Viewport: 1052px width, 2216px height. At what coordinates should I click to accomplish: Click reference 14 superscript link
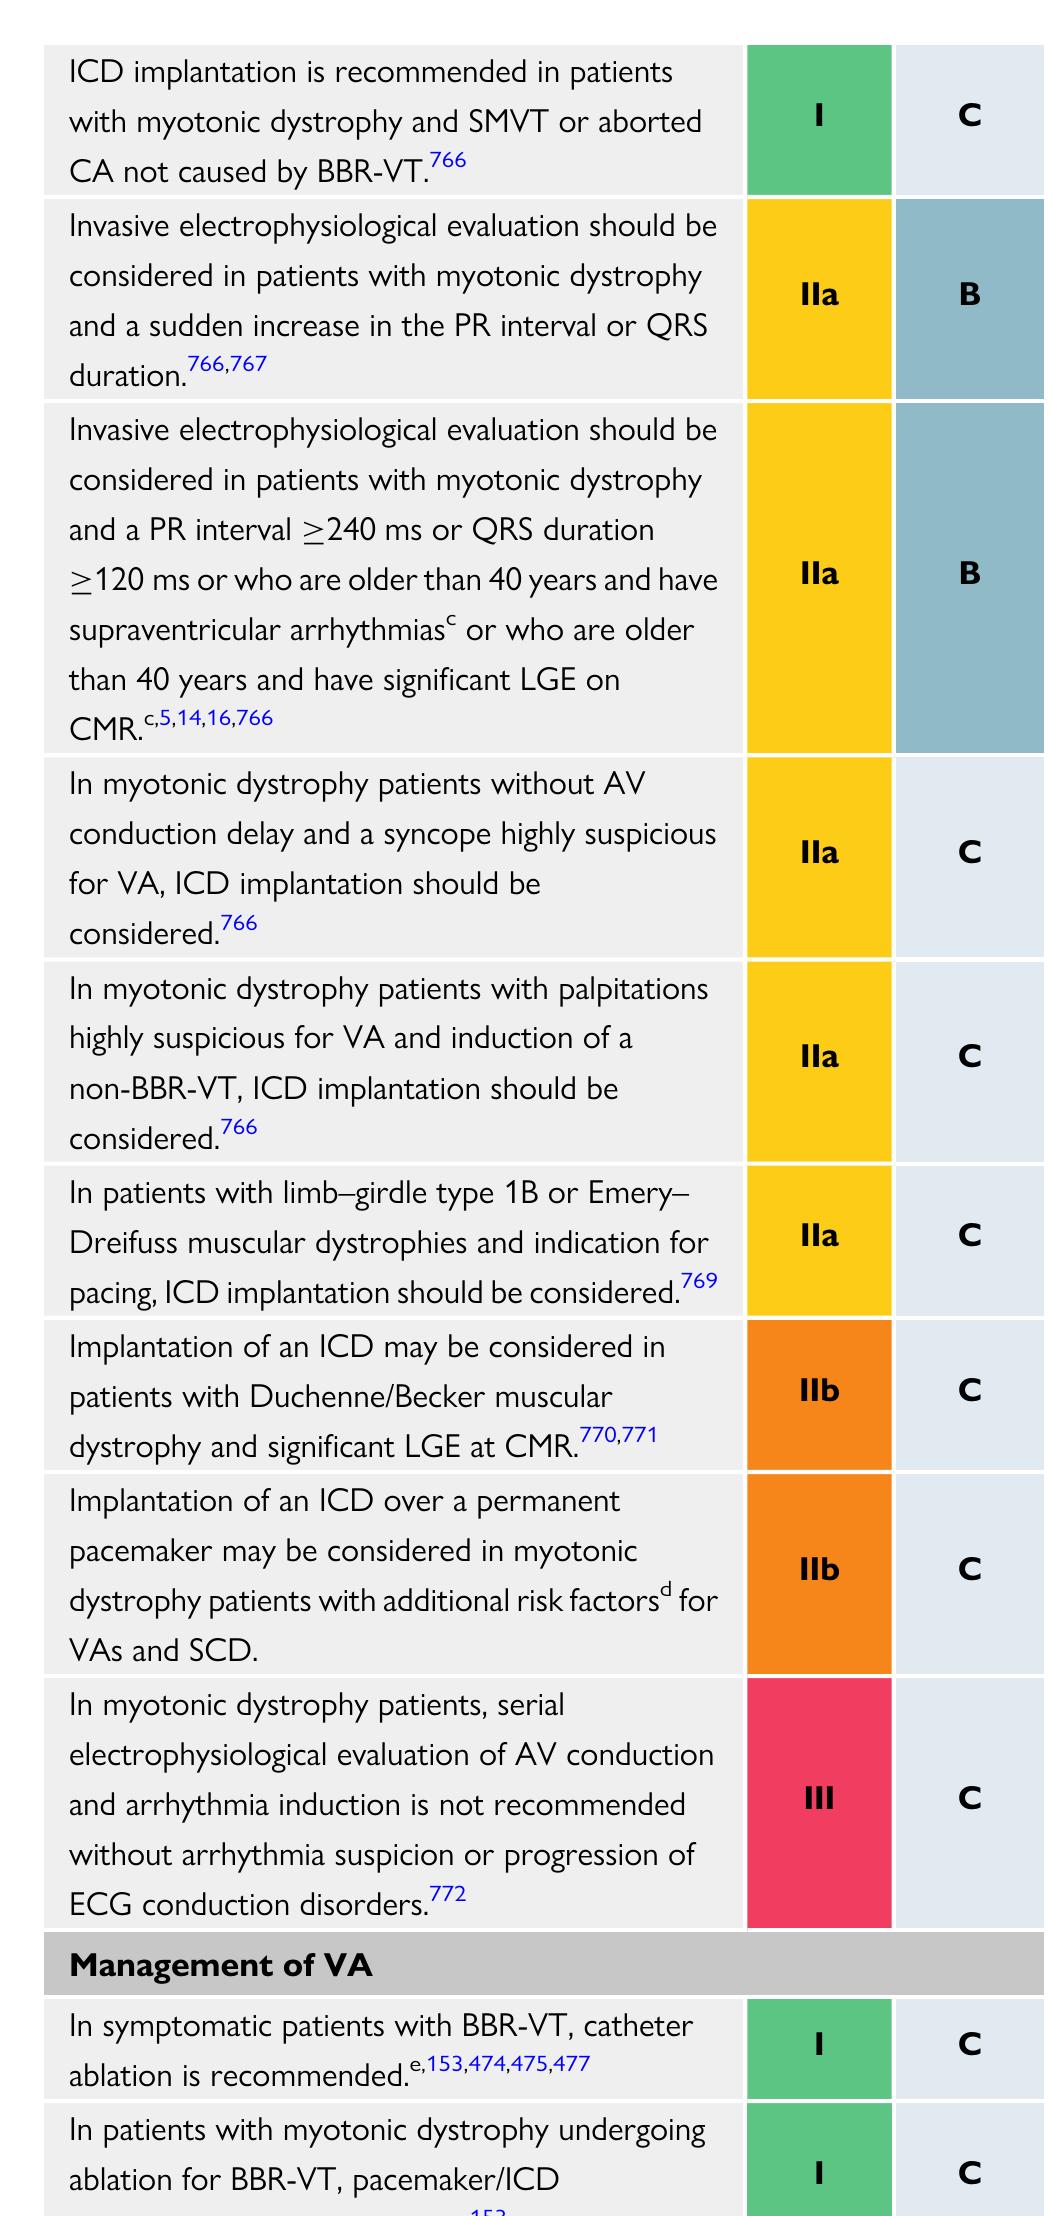coord(190,718)
